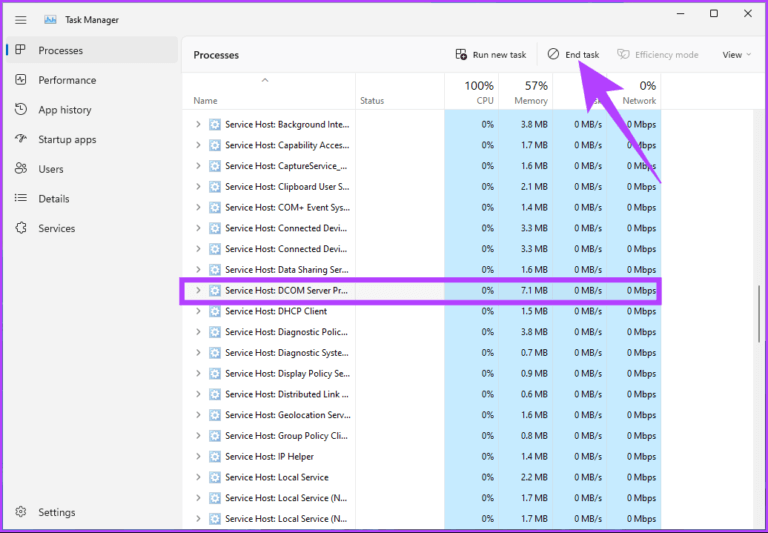Screen dimensions: 768x533
Task: Click gear icon of DHCP Client process
Action: [x=215, y=311]
